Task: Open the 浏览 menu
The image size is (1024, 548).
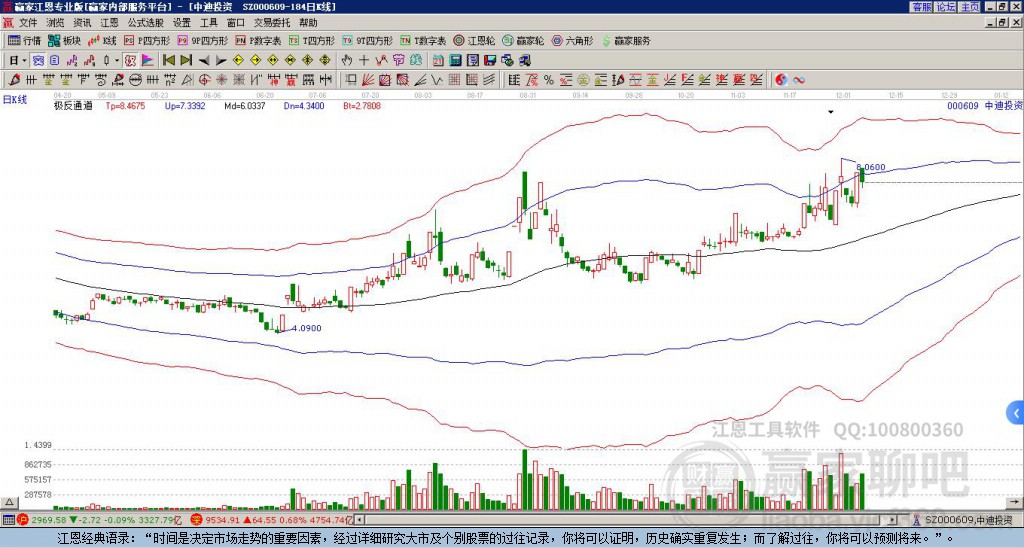Action: (x=55, y=23)
